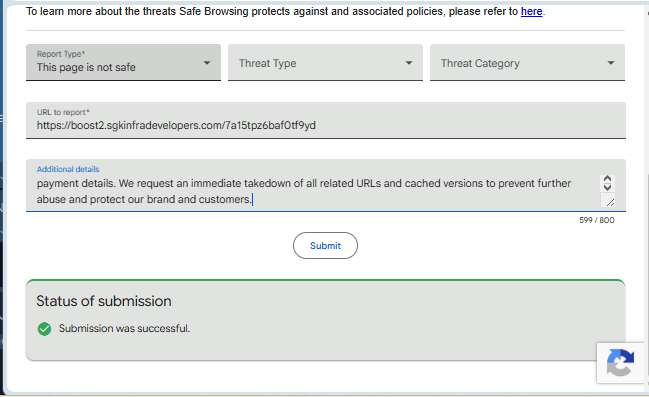Click the green success checkmark icon
This screenshot has height=397, width=649.
coord(44,329)
